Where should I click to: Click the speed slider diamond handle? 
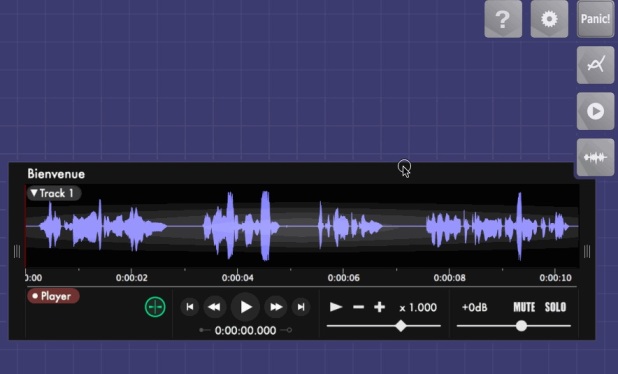pos(401,326)
